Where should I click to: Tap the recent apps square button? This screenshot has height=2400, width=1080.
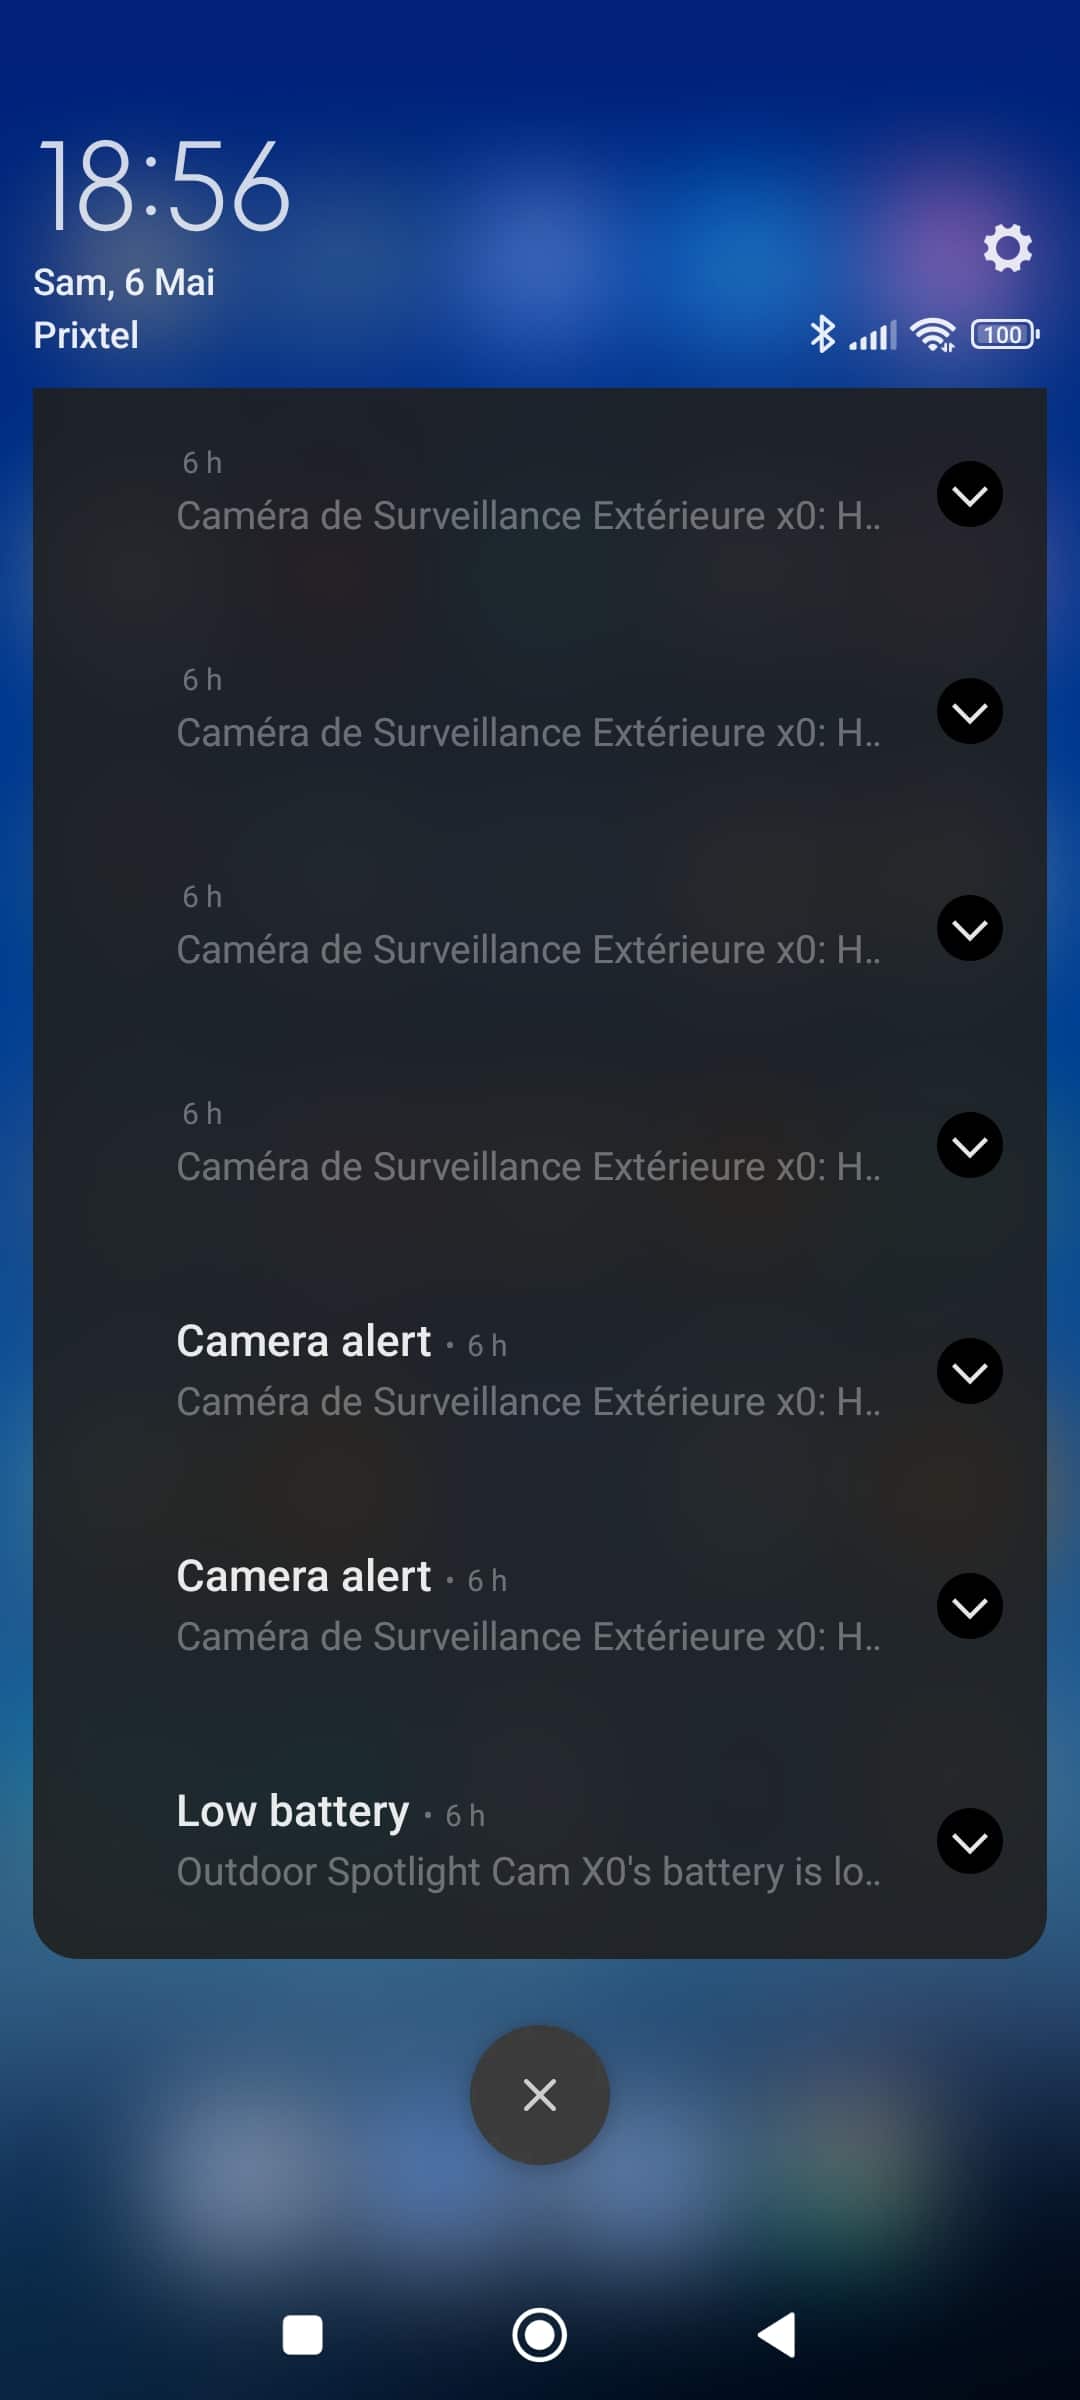point(302,2336)
